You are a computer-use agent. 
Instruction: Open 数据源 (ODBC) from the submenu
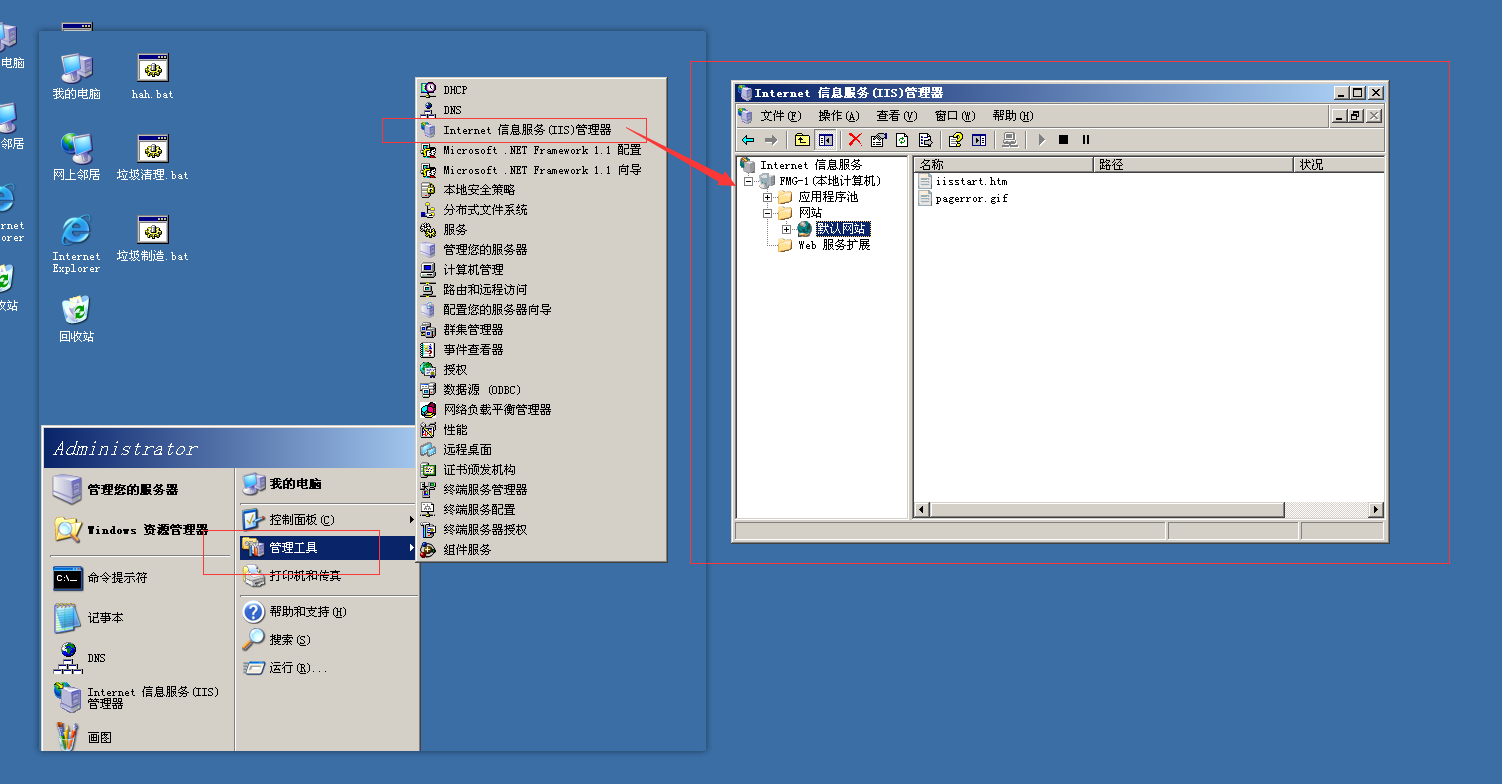[x=541, y=390]
